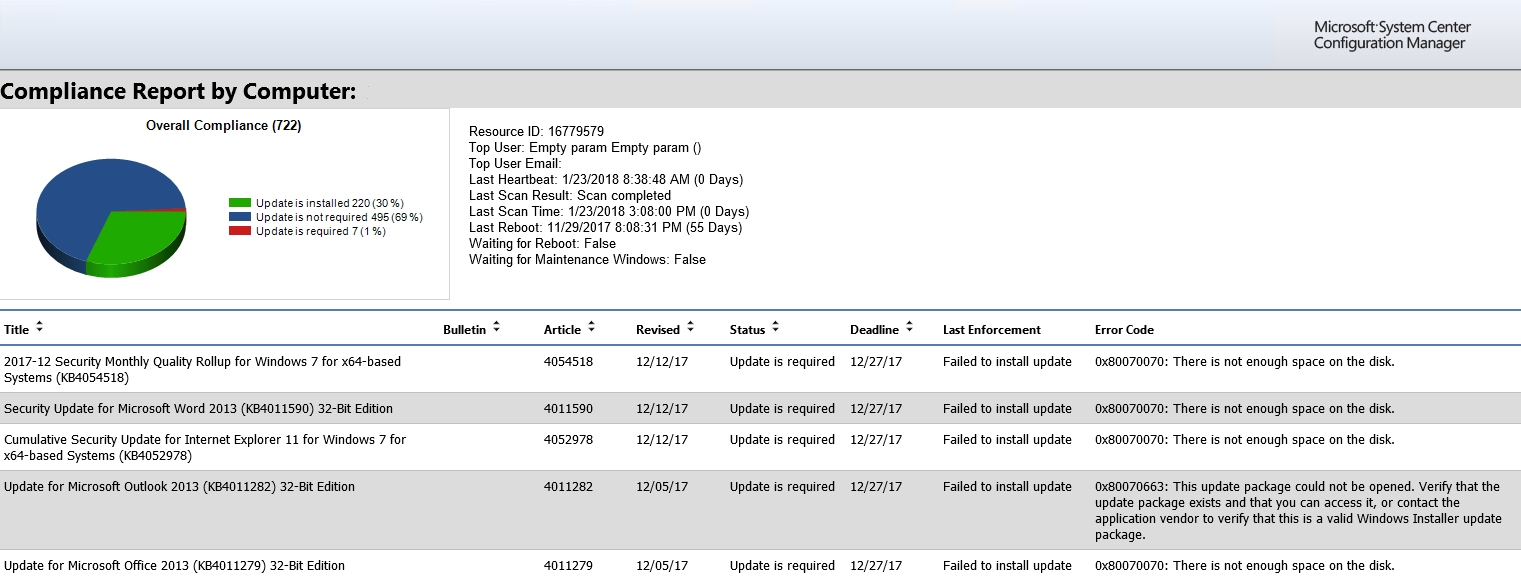Click the 'Title' column header

click(17, 330)
